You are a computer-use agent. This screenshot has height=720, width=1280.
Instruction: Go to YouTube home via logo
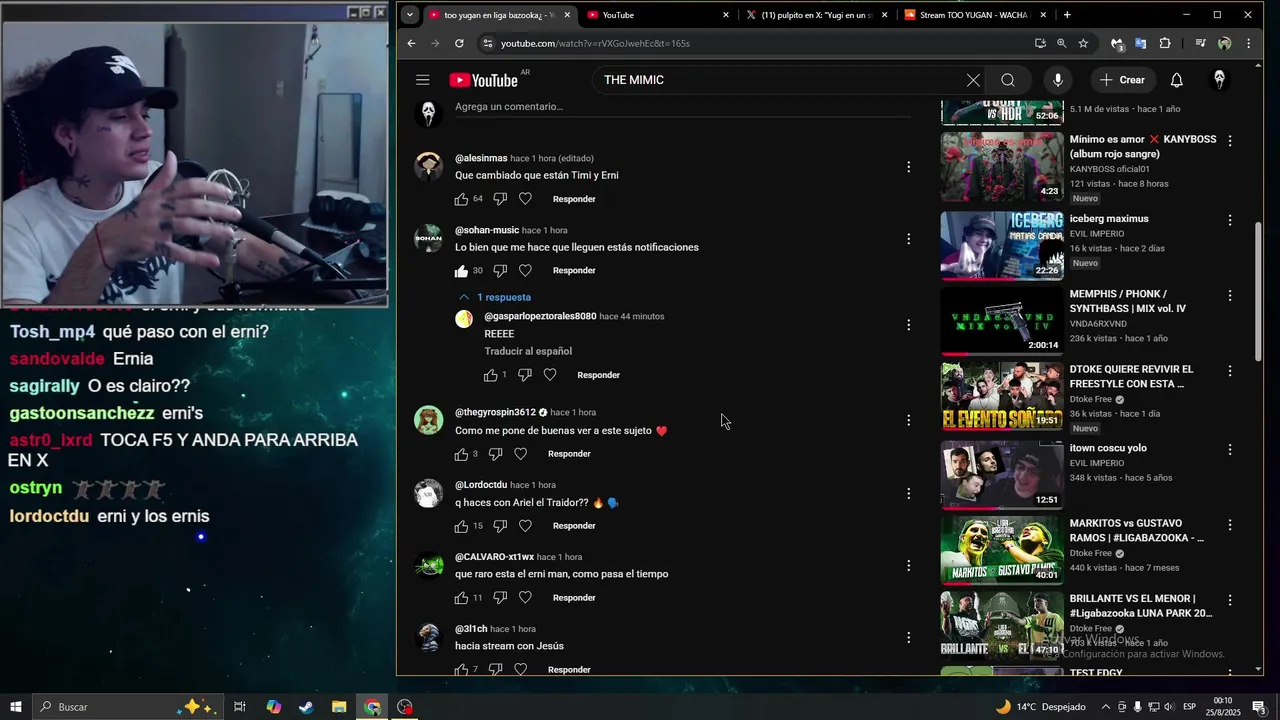click(x=483, y=80)
